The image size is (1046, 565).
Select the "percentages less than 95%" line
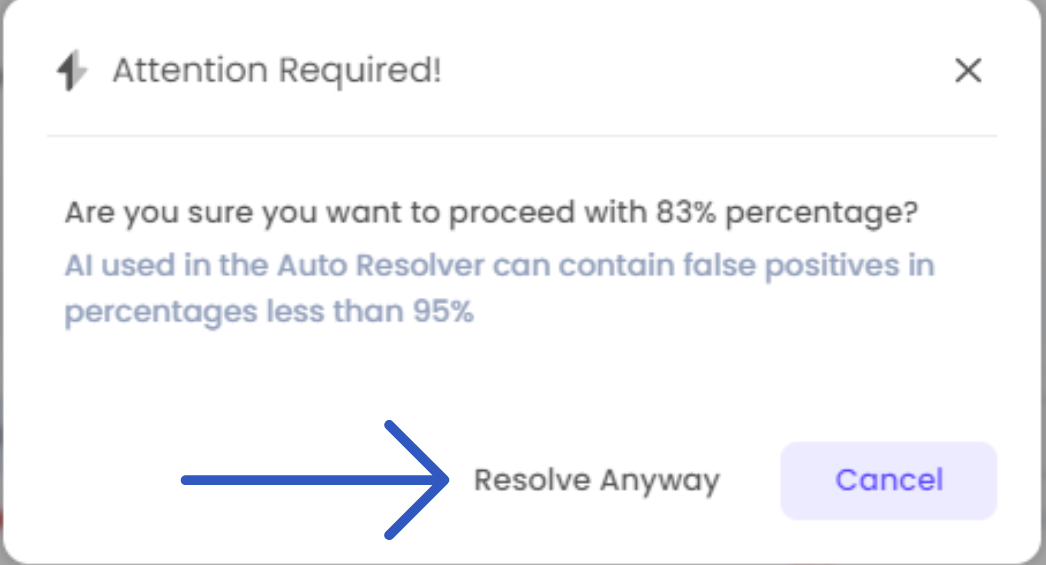[x=268, y=312]
